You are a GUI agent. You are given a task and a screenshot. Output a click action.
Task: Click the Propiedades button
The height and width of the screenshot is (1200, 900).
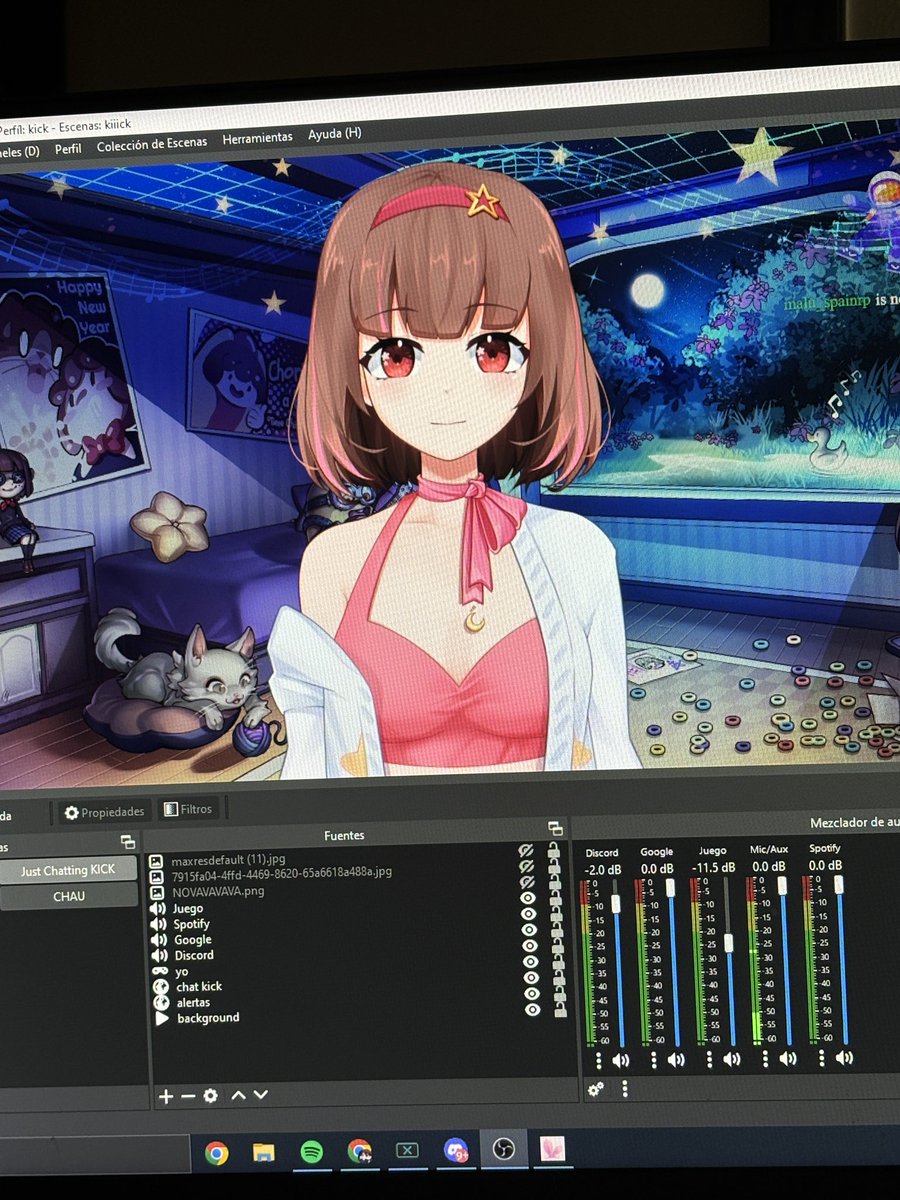(x=105, y=811)
